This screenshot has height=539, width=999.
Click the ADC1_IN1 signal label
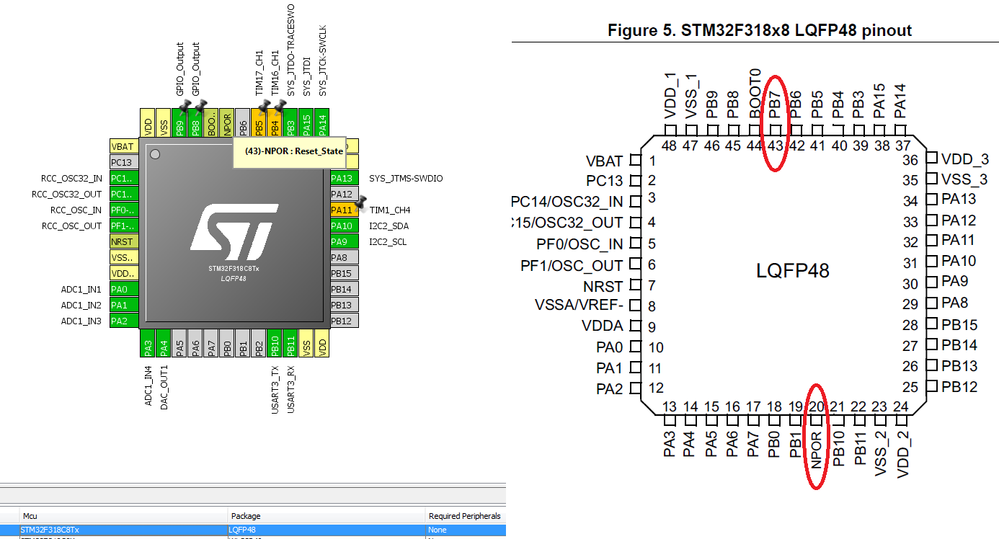point(81,289)
